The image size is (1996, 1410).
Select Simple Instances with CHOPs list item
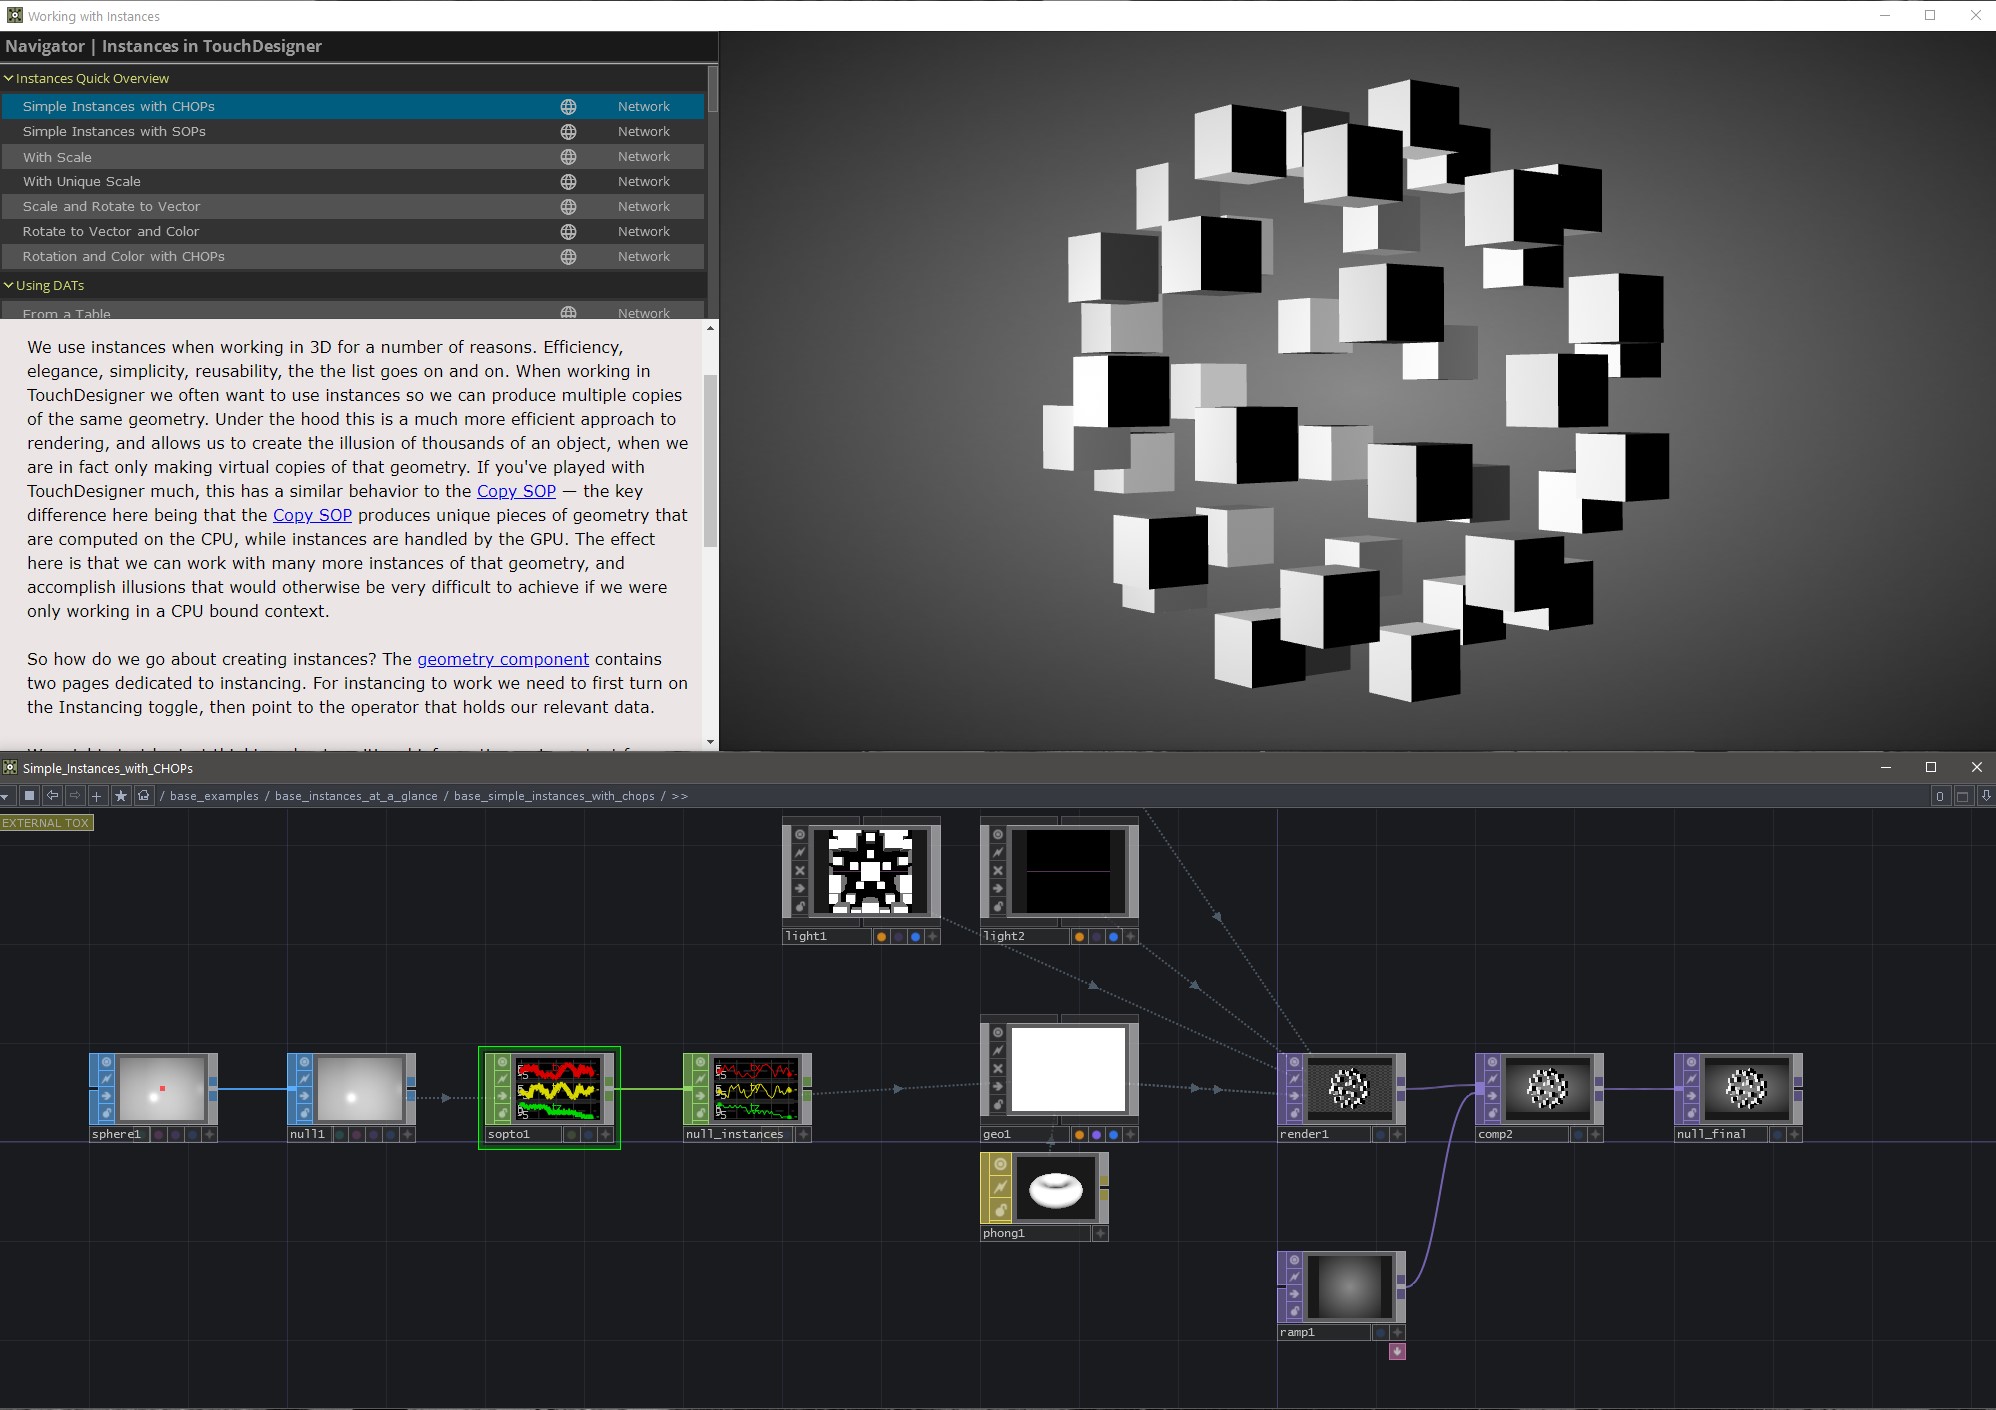pyautogui.click(x=353, y=106)
